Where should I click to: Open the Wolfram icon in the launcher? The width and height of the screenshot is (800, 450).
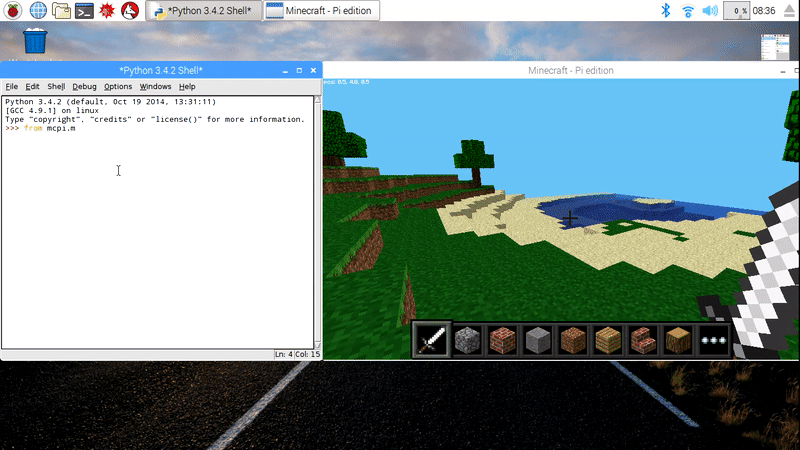coord(107,11)
